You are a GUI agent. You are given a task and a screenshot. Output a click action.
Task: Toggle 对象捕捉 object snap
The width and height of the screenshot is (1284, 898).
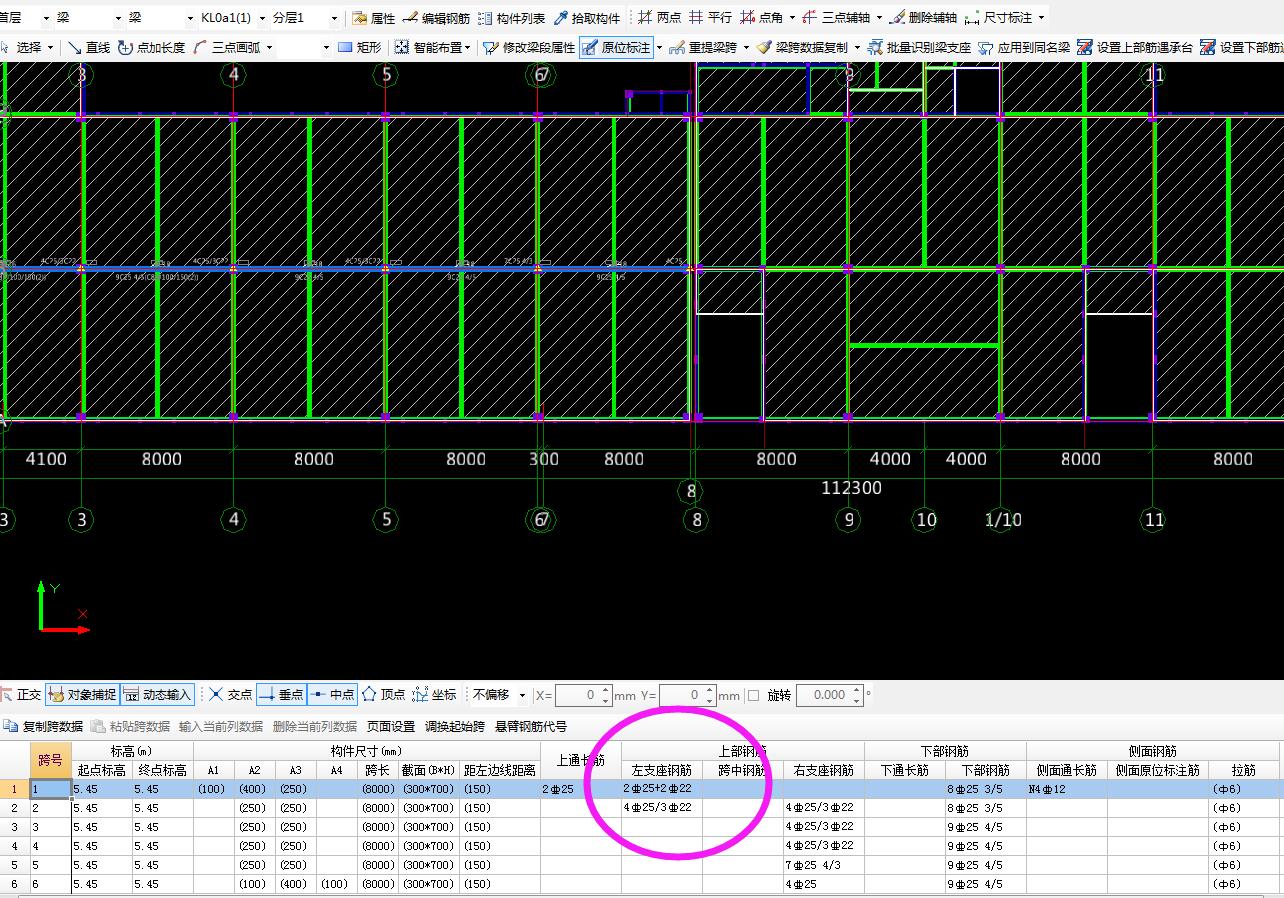[82, 694]
